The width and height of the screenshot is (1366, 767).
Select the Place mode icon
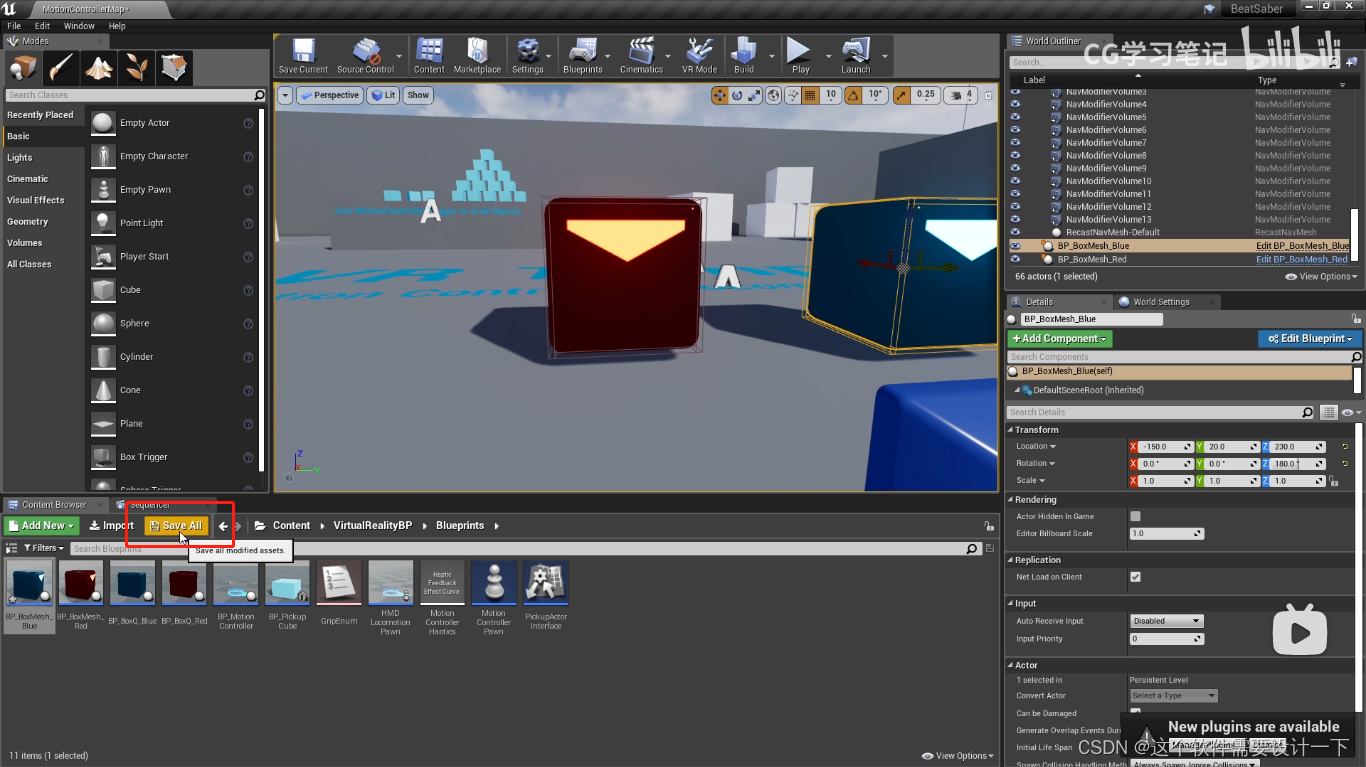coord(23,67)
